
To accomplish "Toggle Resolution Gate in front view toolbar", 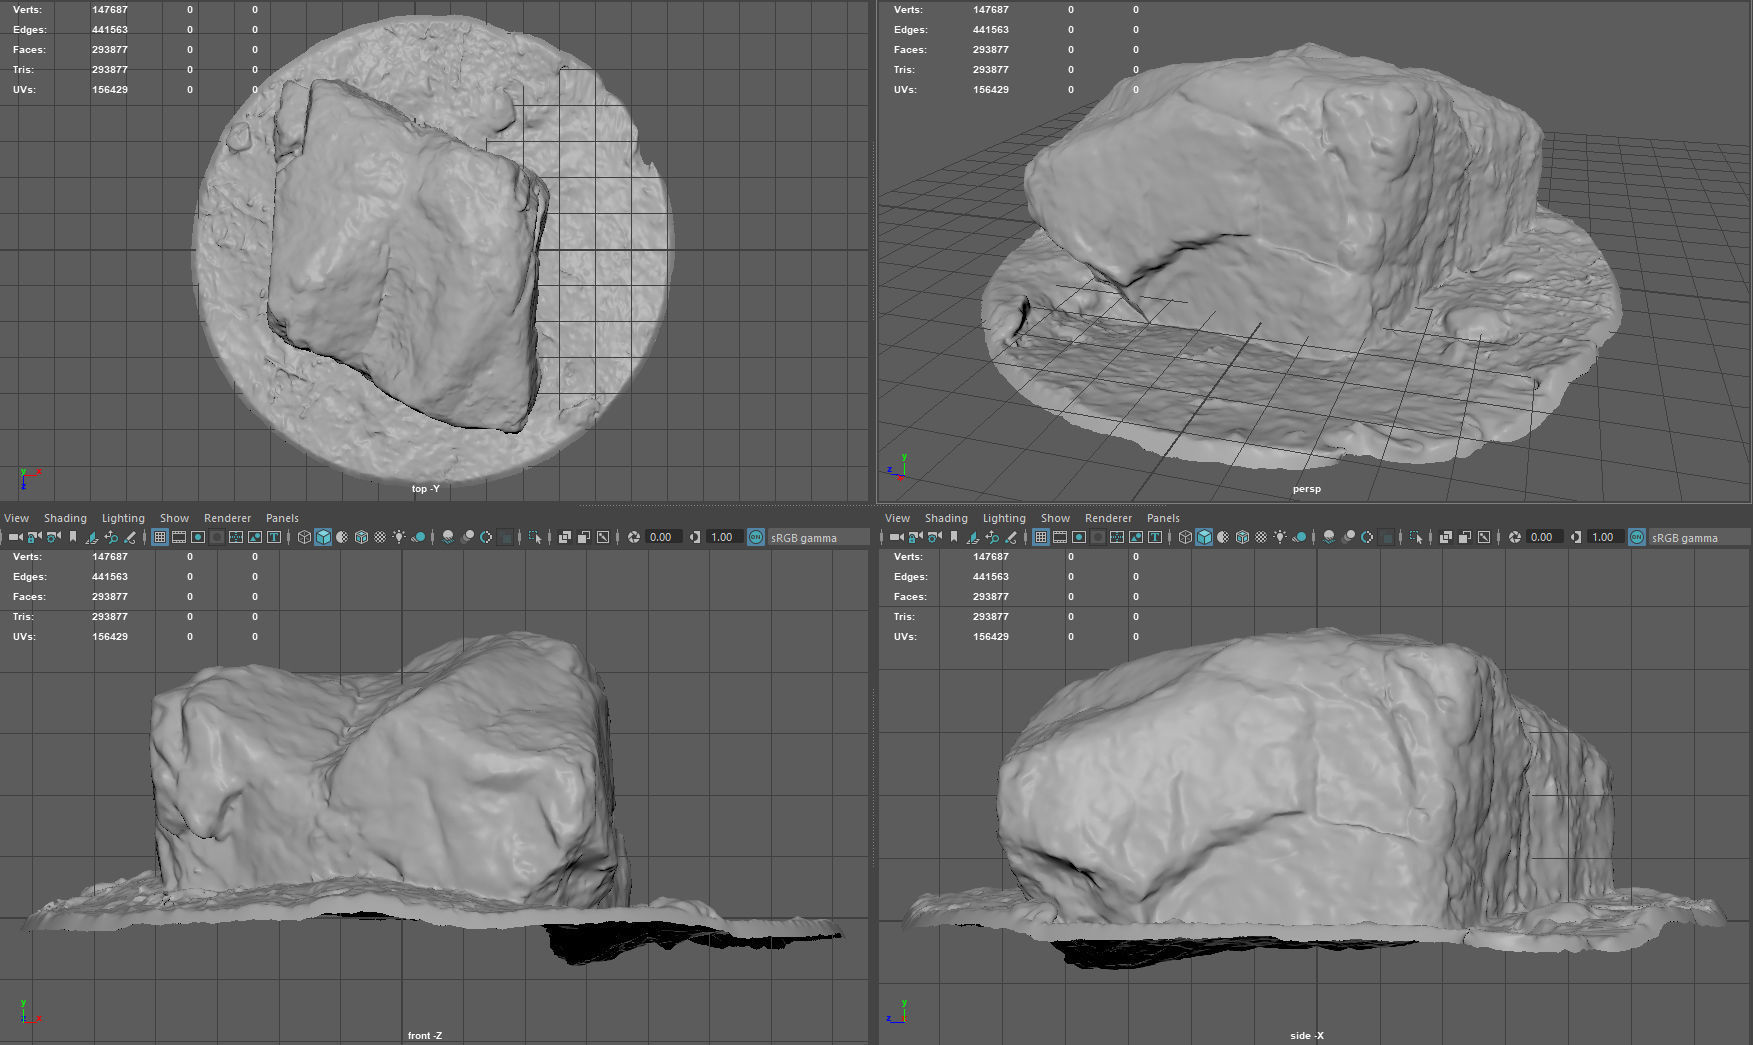I will coord(198,537).
